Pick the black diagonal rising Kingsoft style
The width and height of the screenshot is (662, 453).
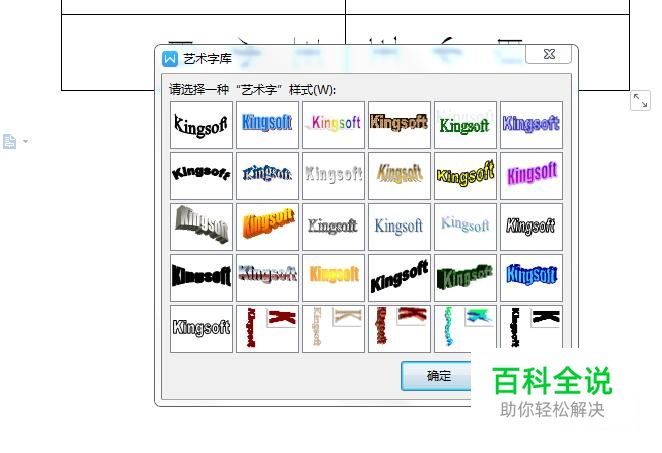tap(399, 278)
